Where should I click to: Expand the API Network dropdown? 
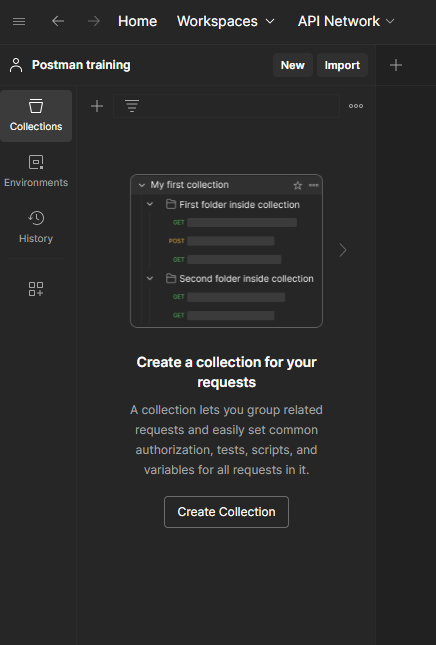346,21
